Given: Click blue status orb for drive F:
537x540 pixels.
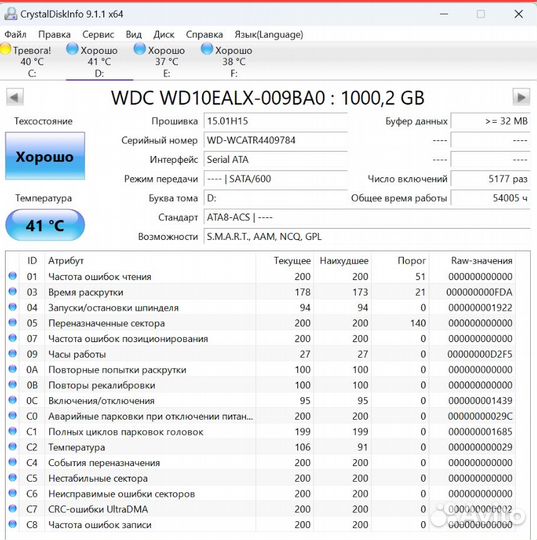Looking at the screenshot, I should click(x=207, y=49).
